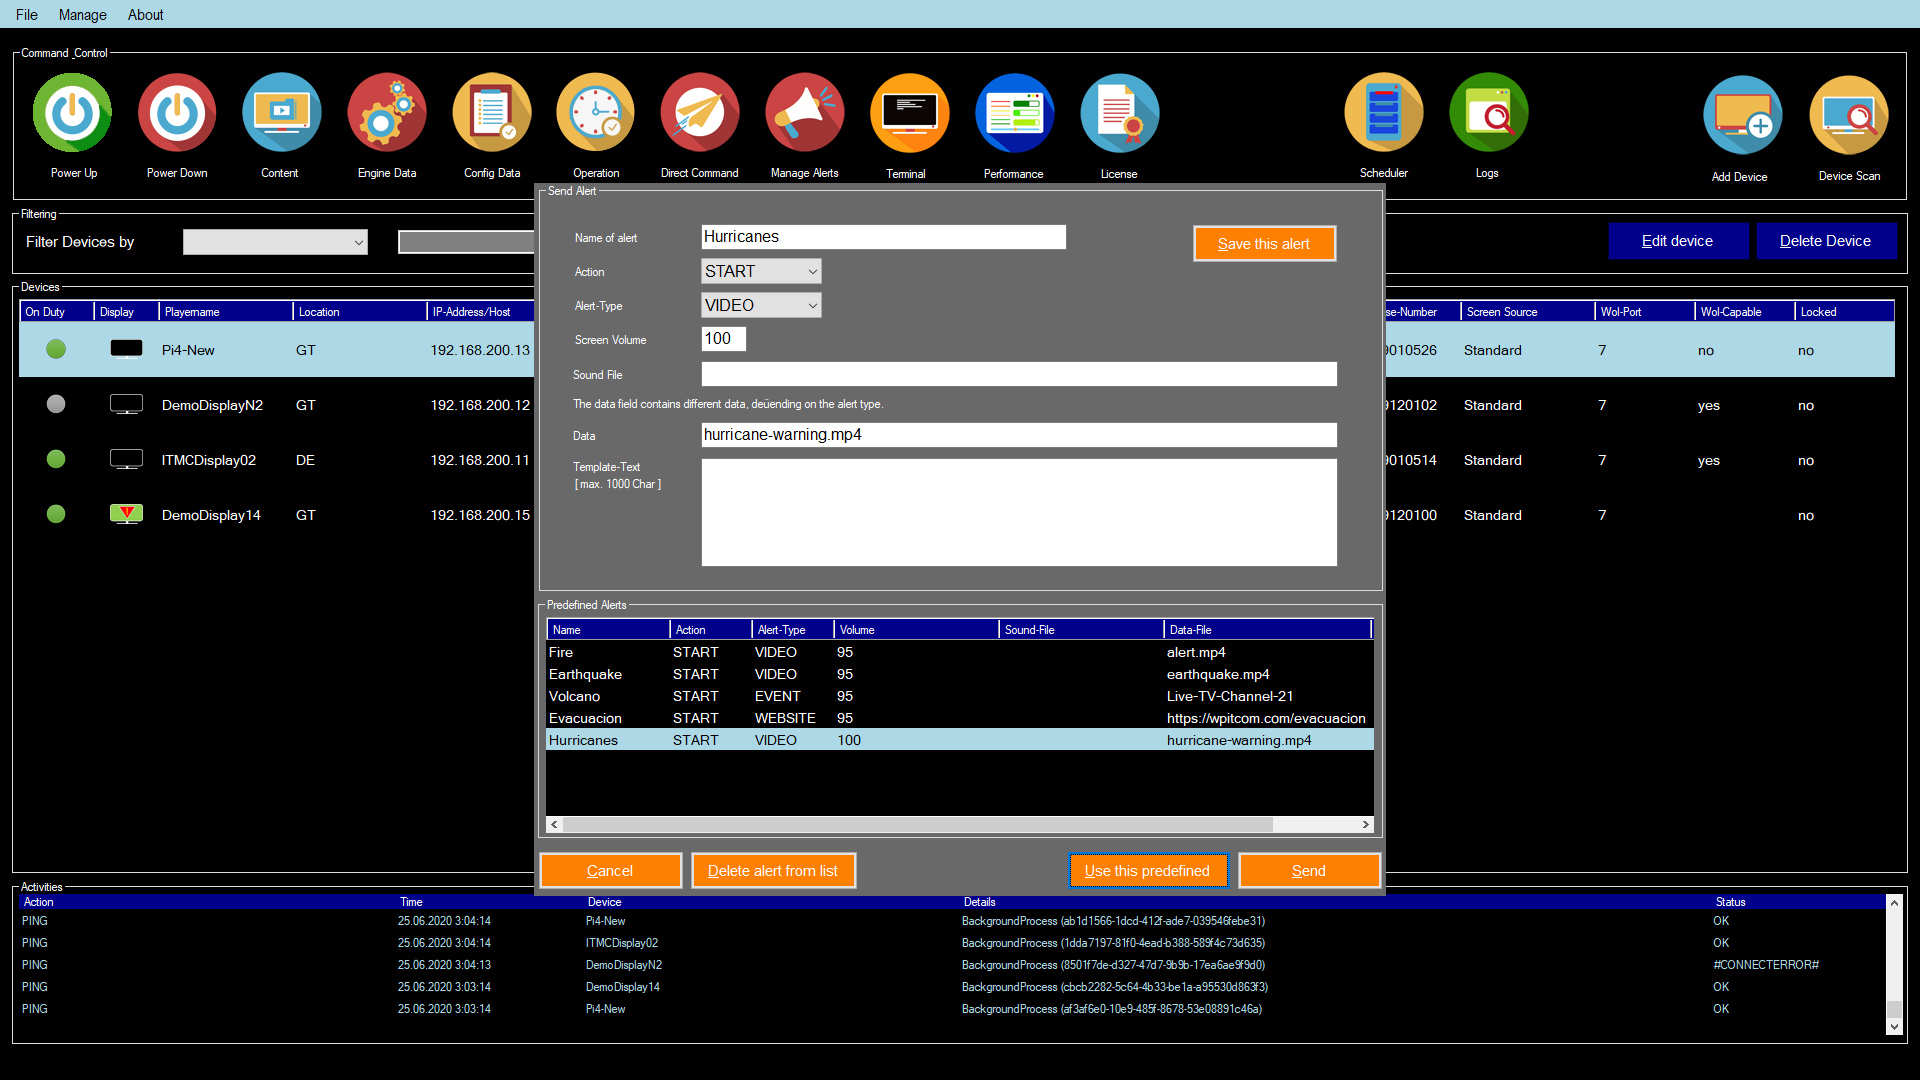This screenshot has height=1080, width=1920.
Task: Click the Manage Alerts megaphone icon
Action: click(804, 114)
